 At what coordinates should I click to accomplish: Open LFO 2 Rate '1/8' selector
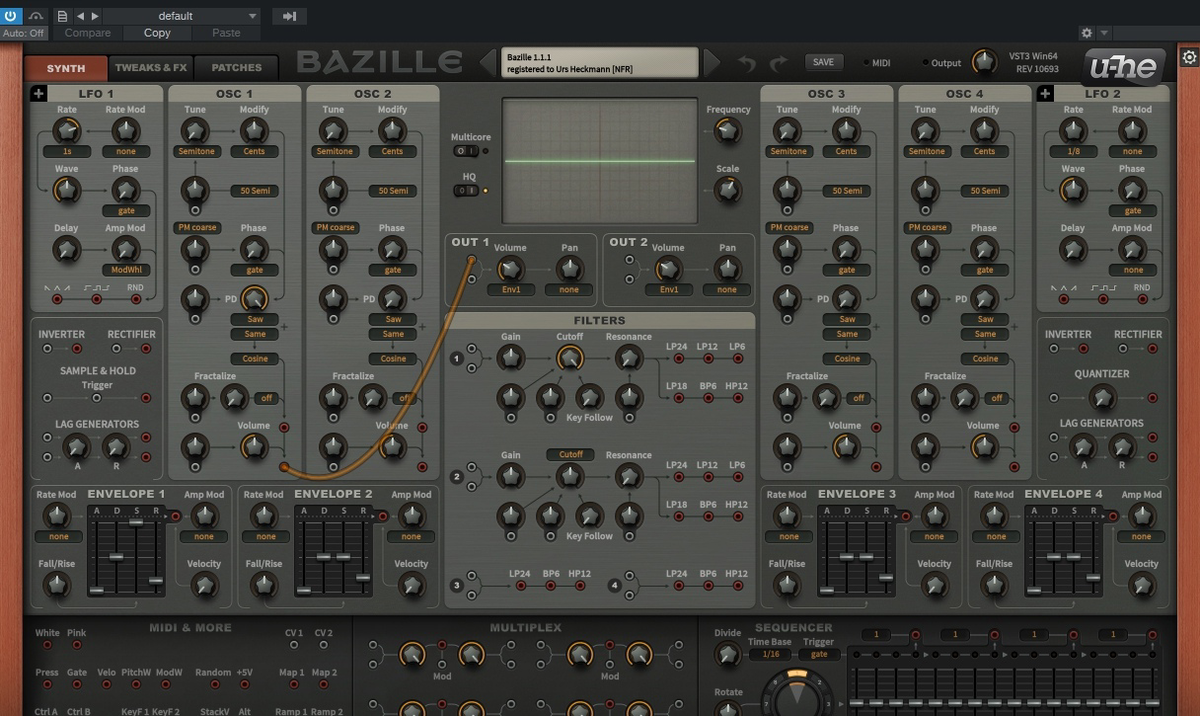[x=1073, y=151]
